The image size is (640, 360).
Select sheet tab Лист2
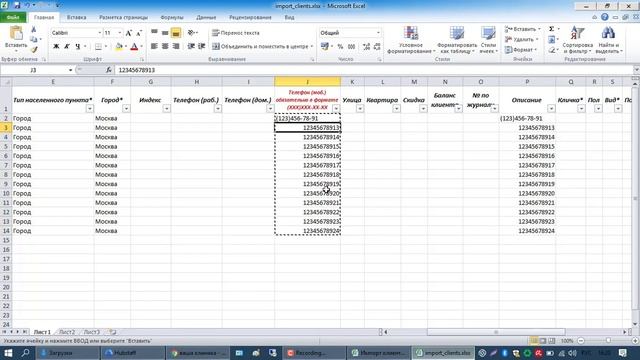[x=67, y=332]
